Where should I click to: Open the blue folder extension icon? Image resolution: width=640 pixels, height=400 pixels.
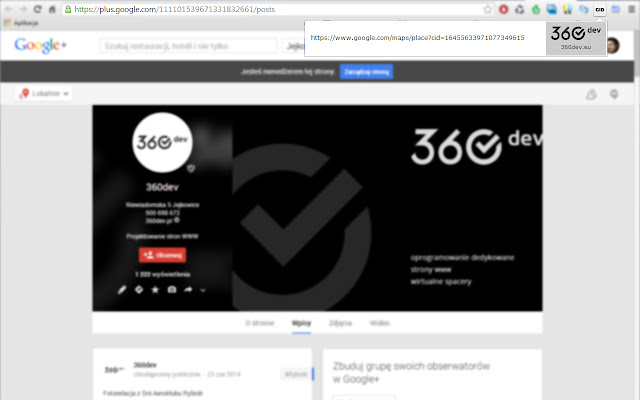(x=616, y=9)
